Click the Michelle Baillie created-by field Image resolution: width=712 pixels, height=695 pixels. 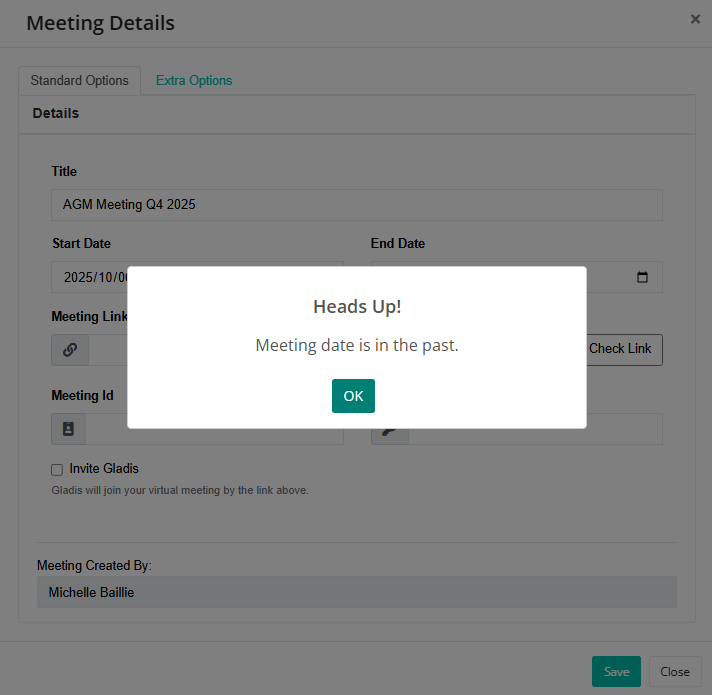pyautogui.click(x=356, y=592)
